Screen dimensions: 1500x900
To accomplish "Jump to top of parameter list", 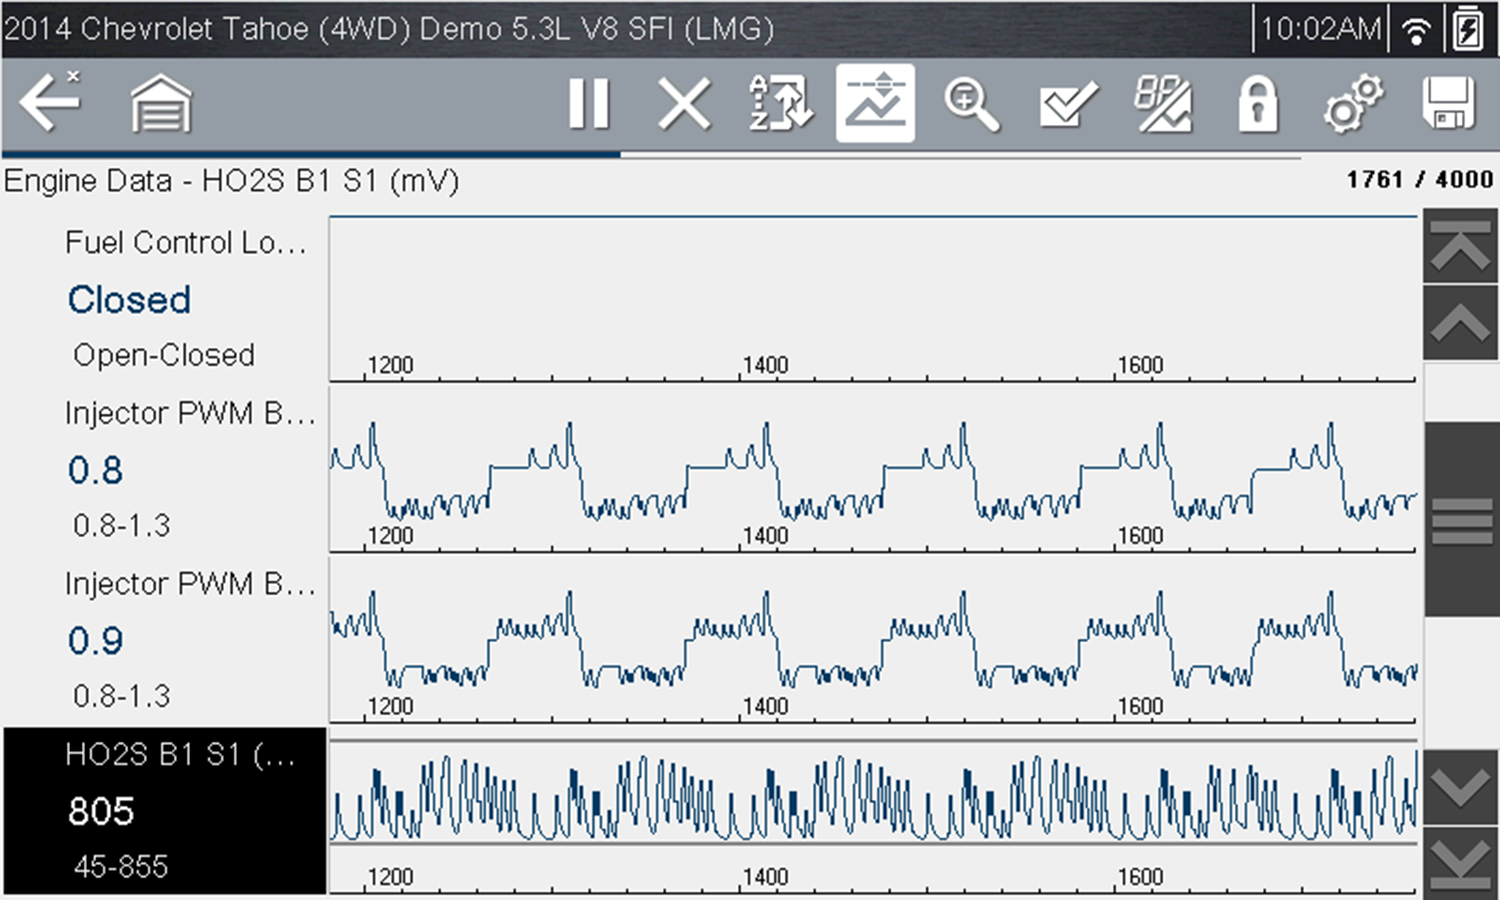I will (1460, 247).
